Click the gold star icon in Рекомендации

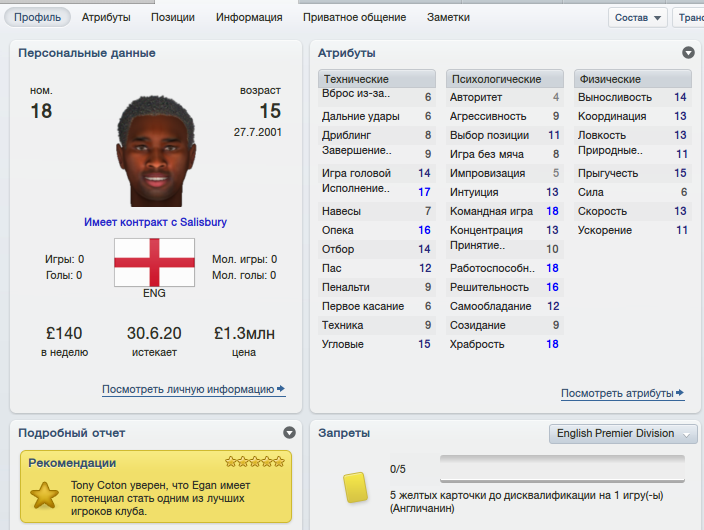click(44, 495)
